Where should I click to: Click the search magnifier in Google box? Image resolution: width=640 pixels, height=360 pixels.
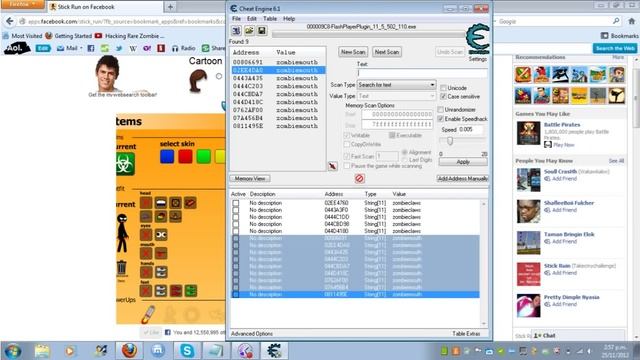(616, 21)
